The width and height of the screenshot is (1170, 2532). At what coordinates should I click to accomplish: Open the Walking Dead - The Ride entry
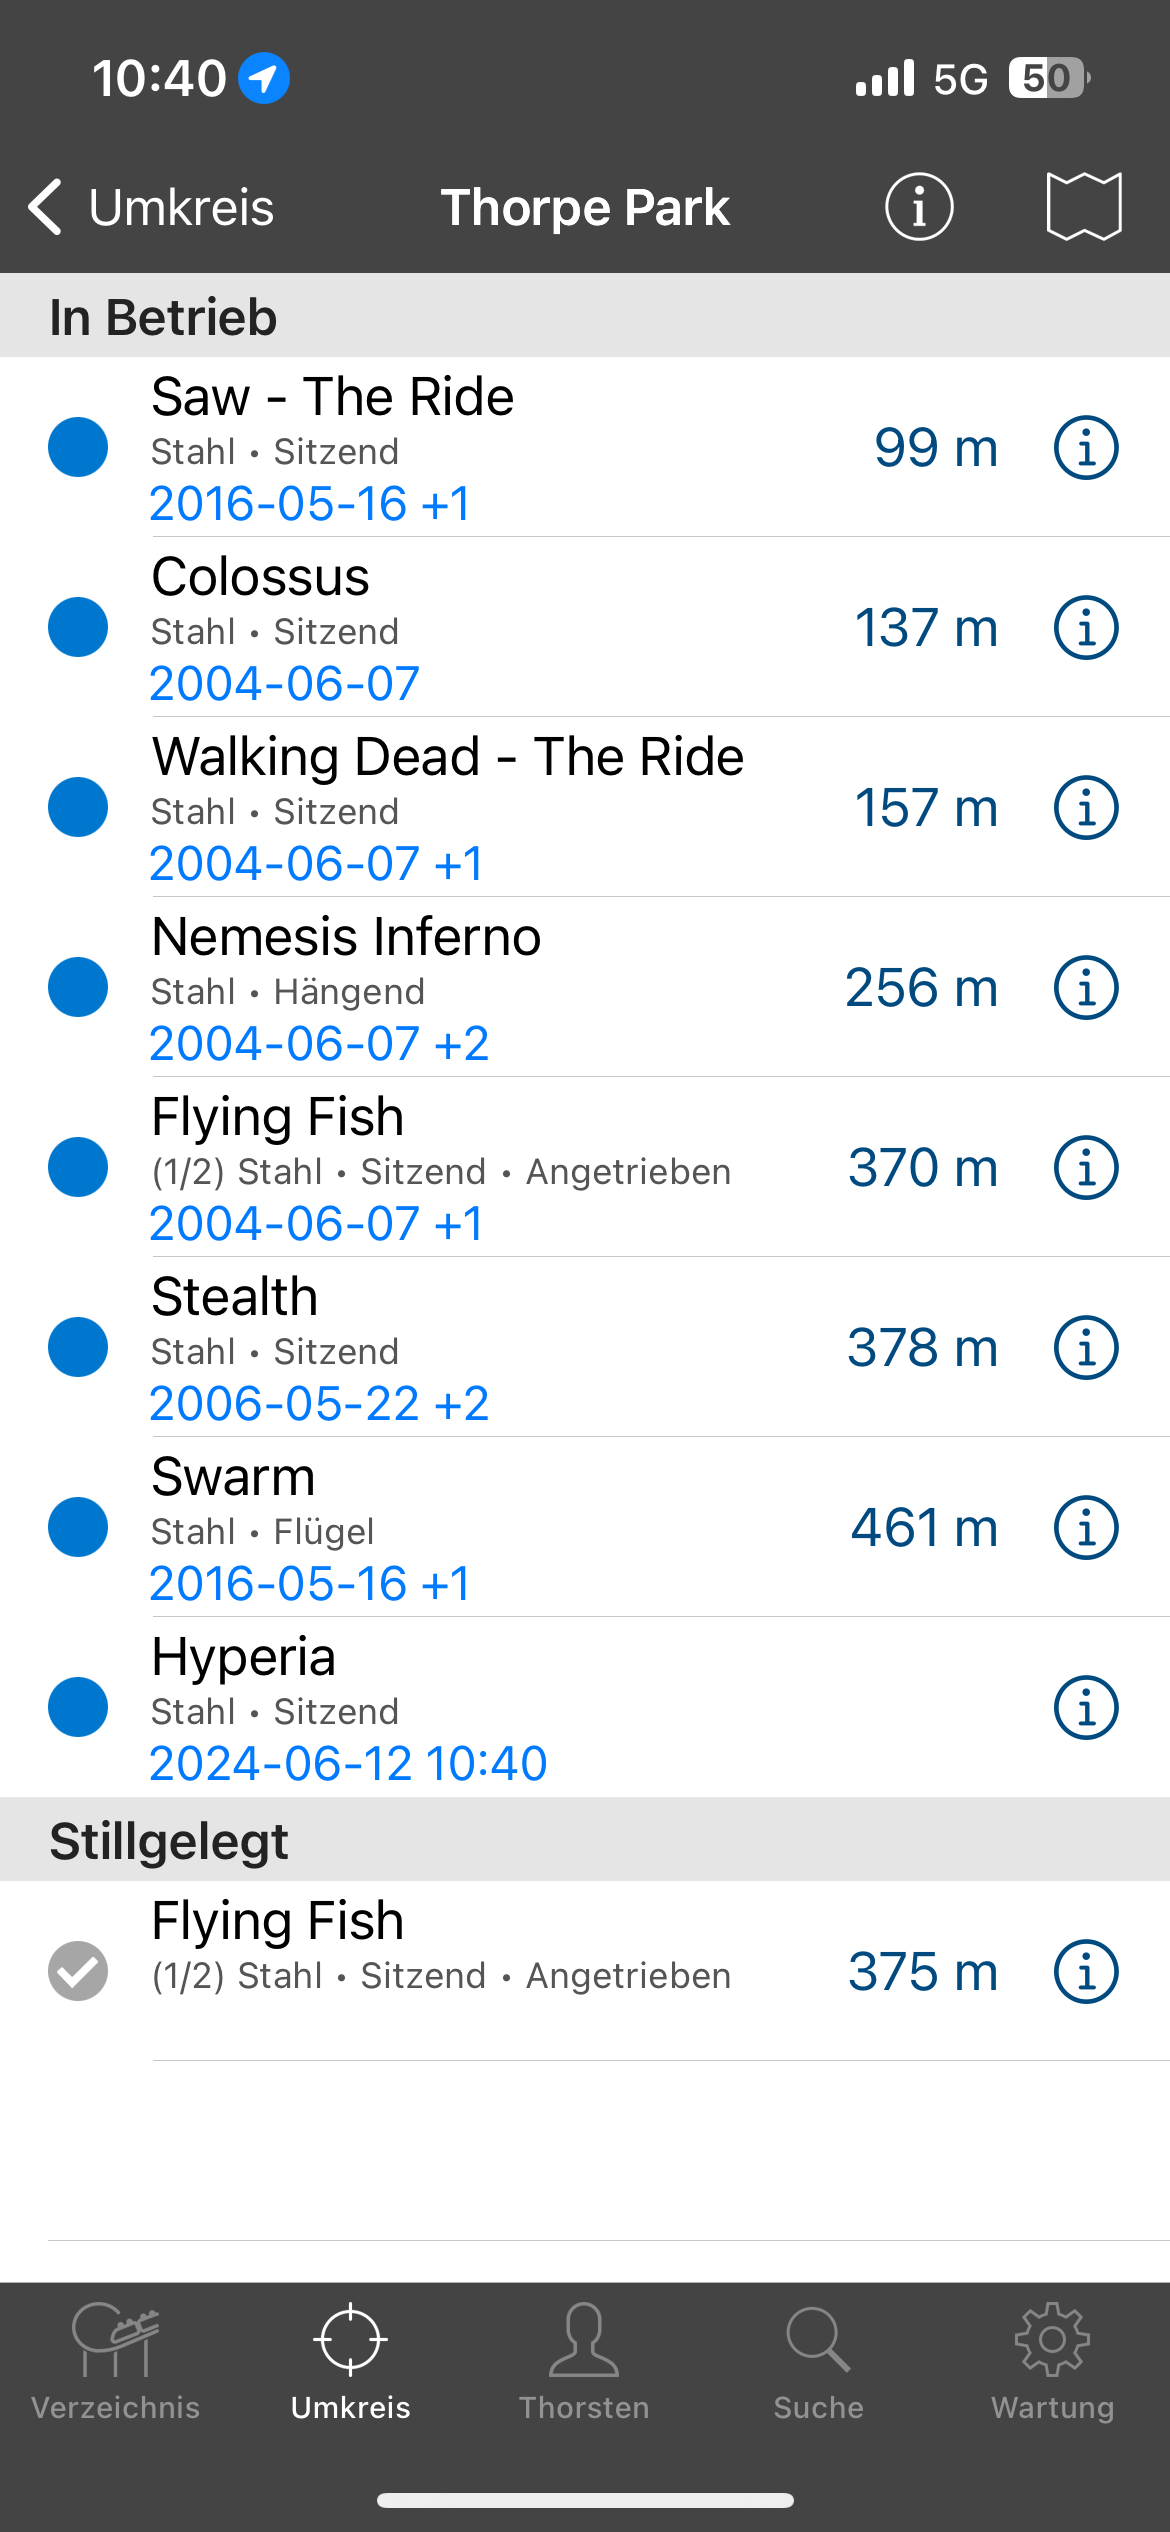click(448, 758)
